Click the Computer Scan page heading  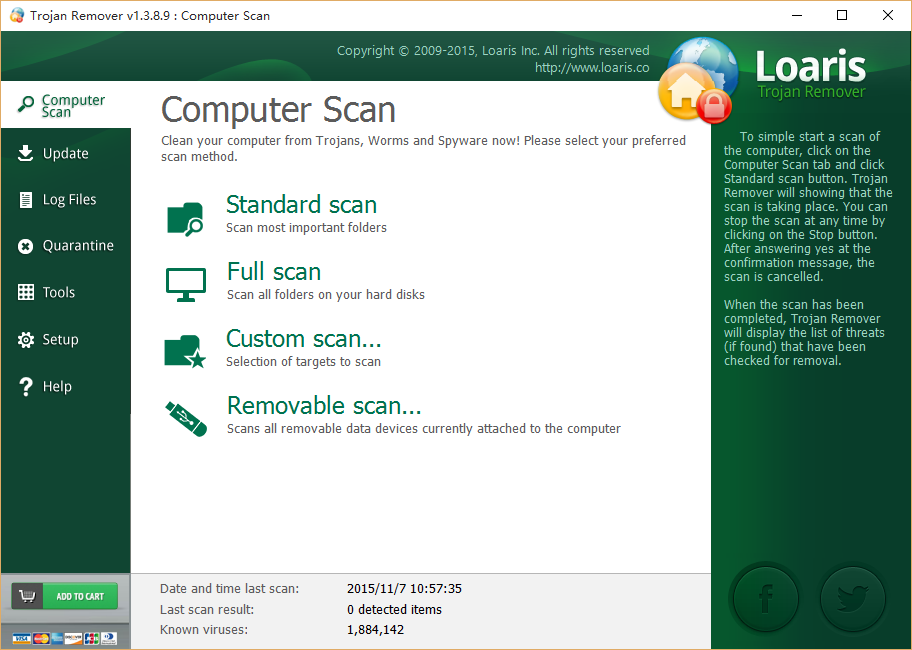[278, 109]
